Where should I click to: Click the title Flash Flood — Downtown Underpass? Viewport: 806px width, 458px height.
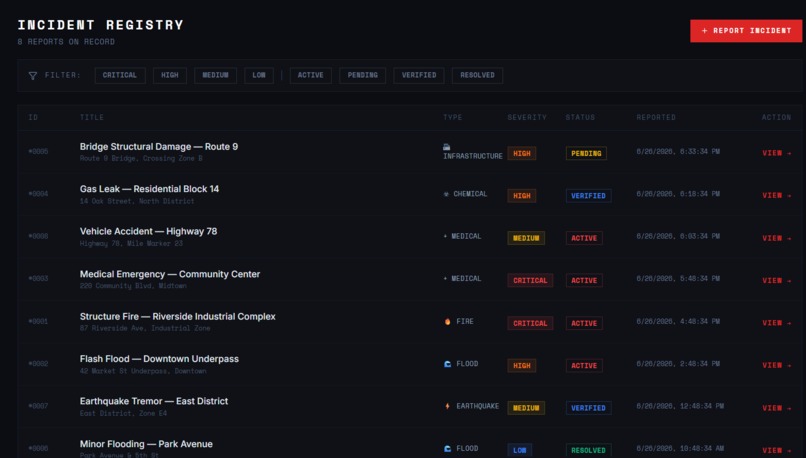(159, 359)
